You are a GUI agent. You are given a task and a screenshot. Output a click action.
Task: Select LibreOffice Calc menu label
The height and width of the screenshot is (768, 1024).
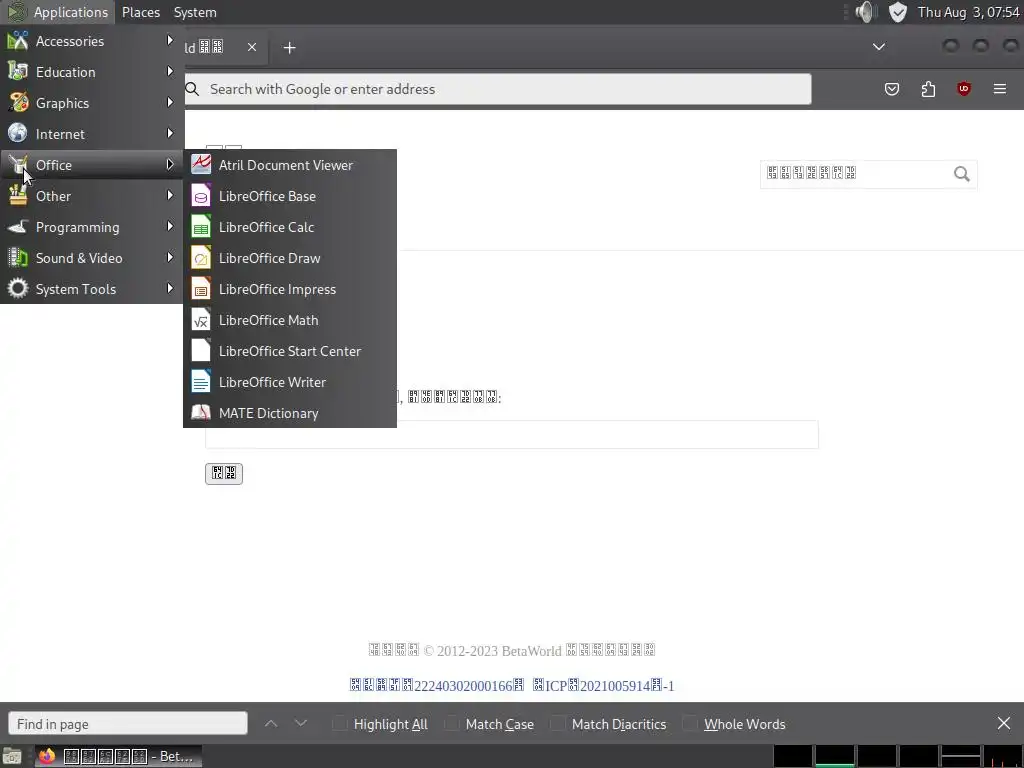point(266,227)
